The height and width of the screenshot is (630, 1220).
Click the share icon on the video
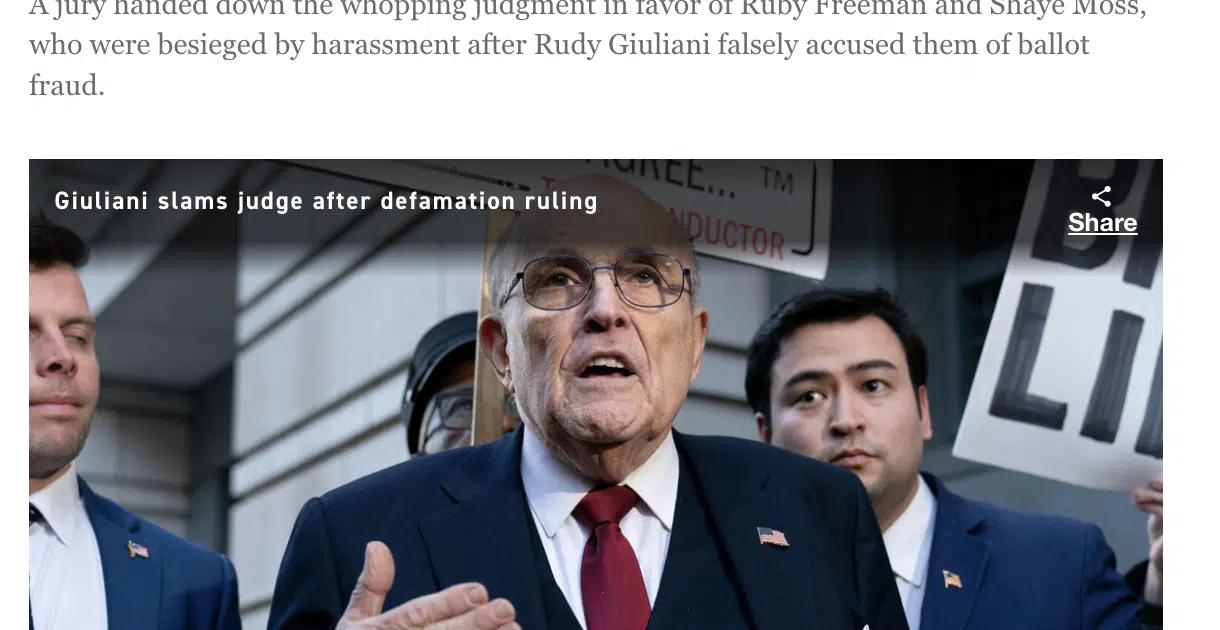tap(1102, 196)
